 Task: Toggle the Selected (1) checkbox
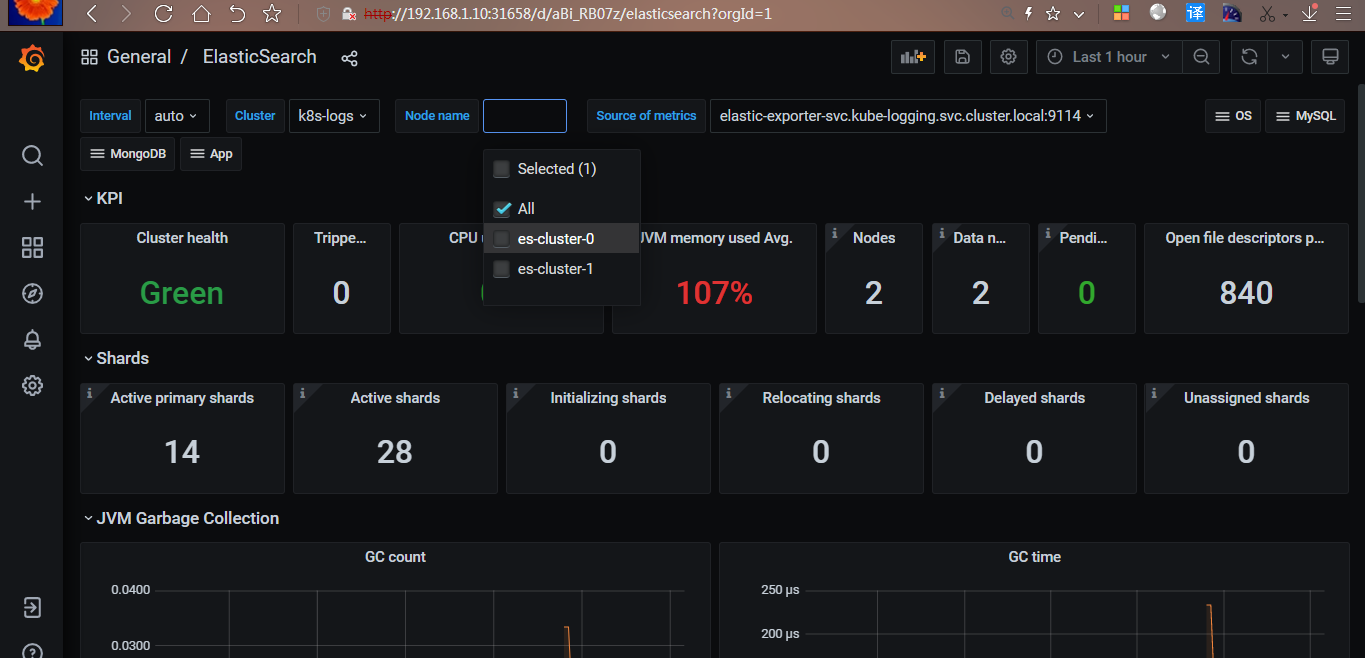coord(502,169)
